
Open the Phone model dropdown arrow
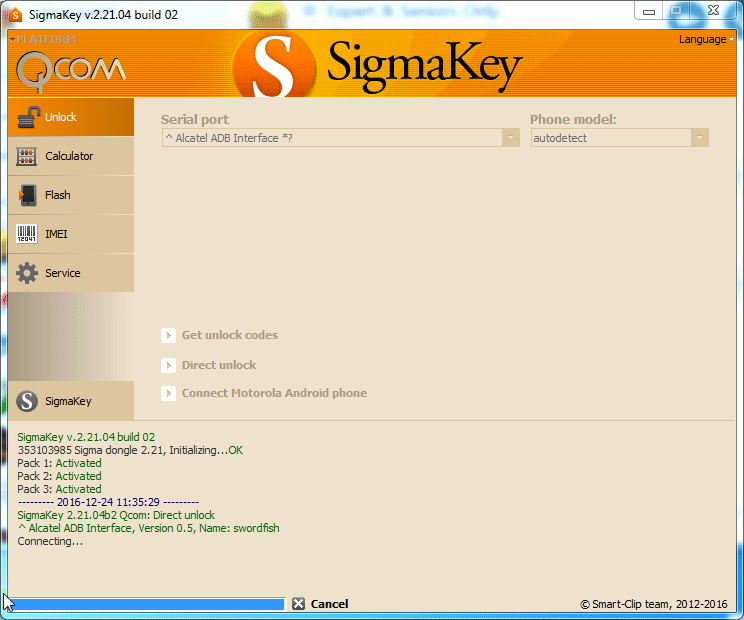point(699,138)
